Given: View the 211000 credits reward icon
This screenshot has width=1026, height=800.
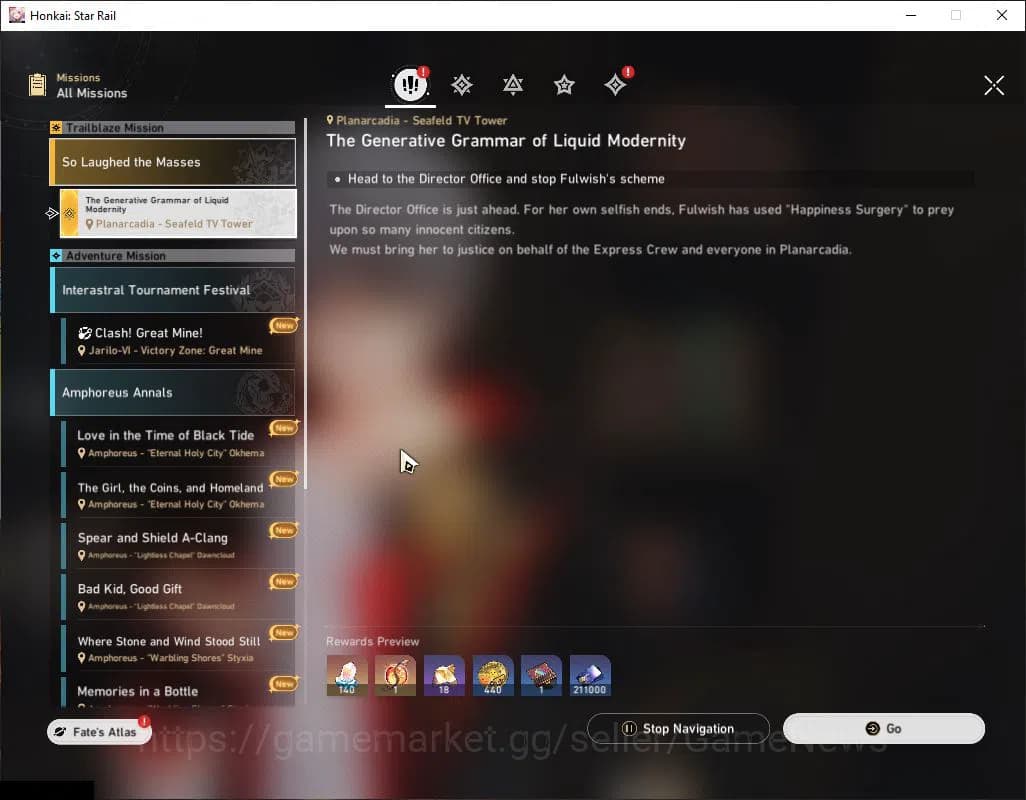Looking at the screenshot, I should pyautogui.click(x=590, y=675).
